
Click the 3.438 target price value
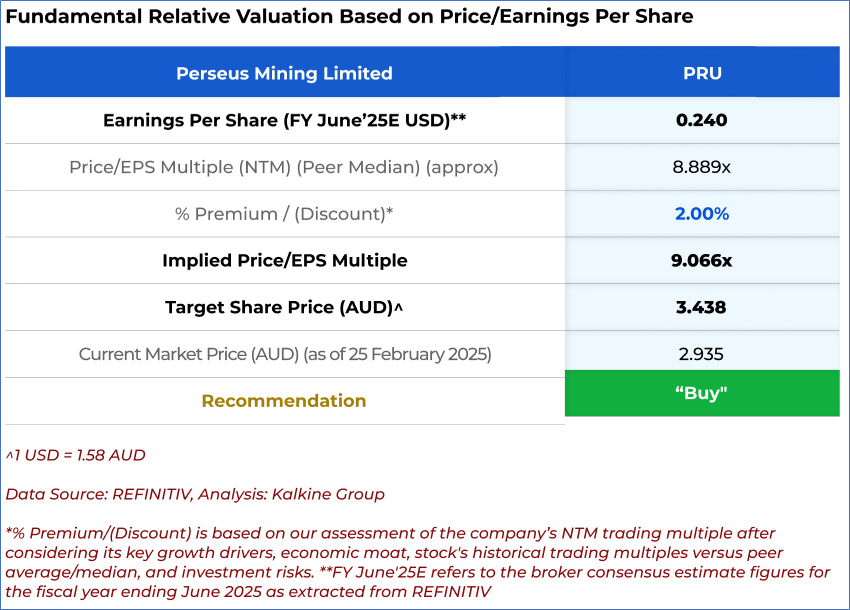point(702,307)
